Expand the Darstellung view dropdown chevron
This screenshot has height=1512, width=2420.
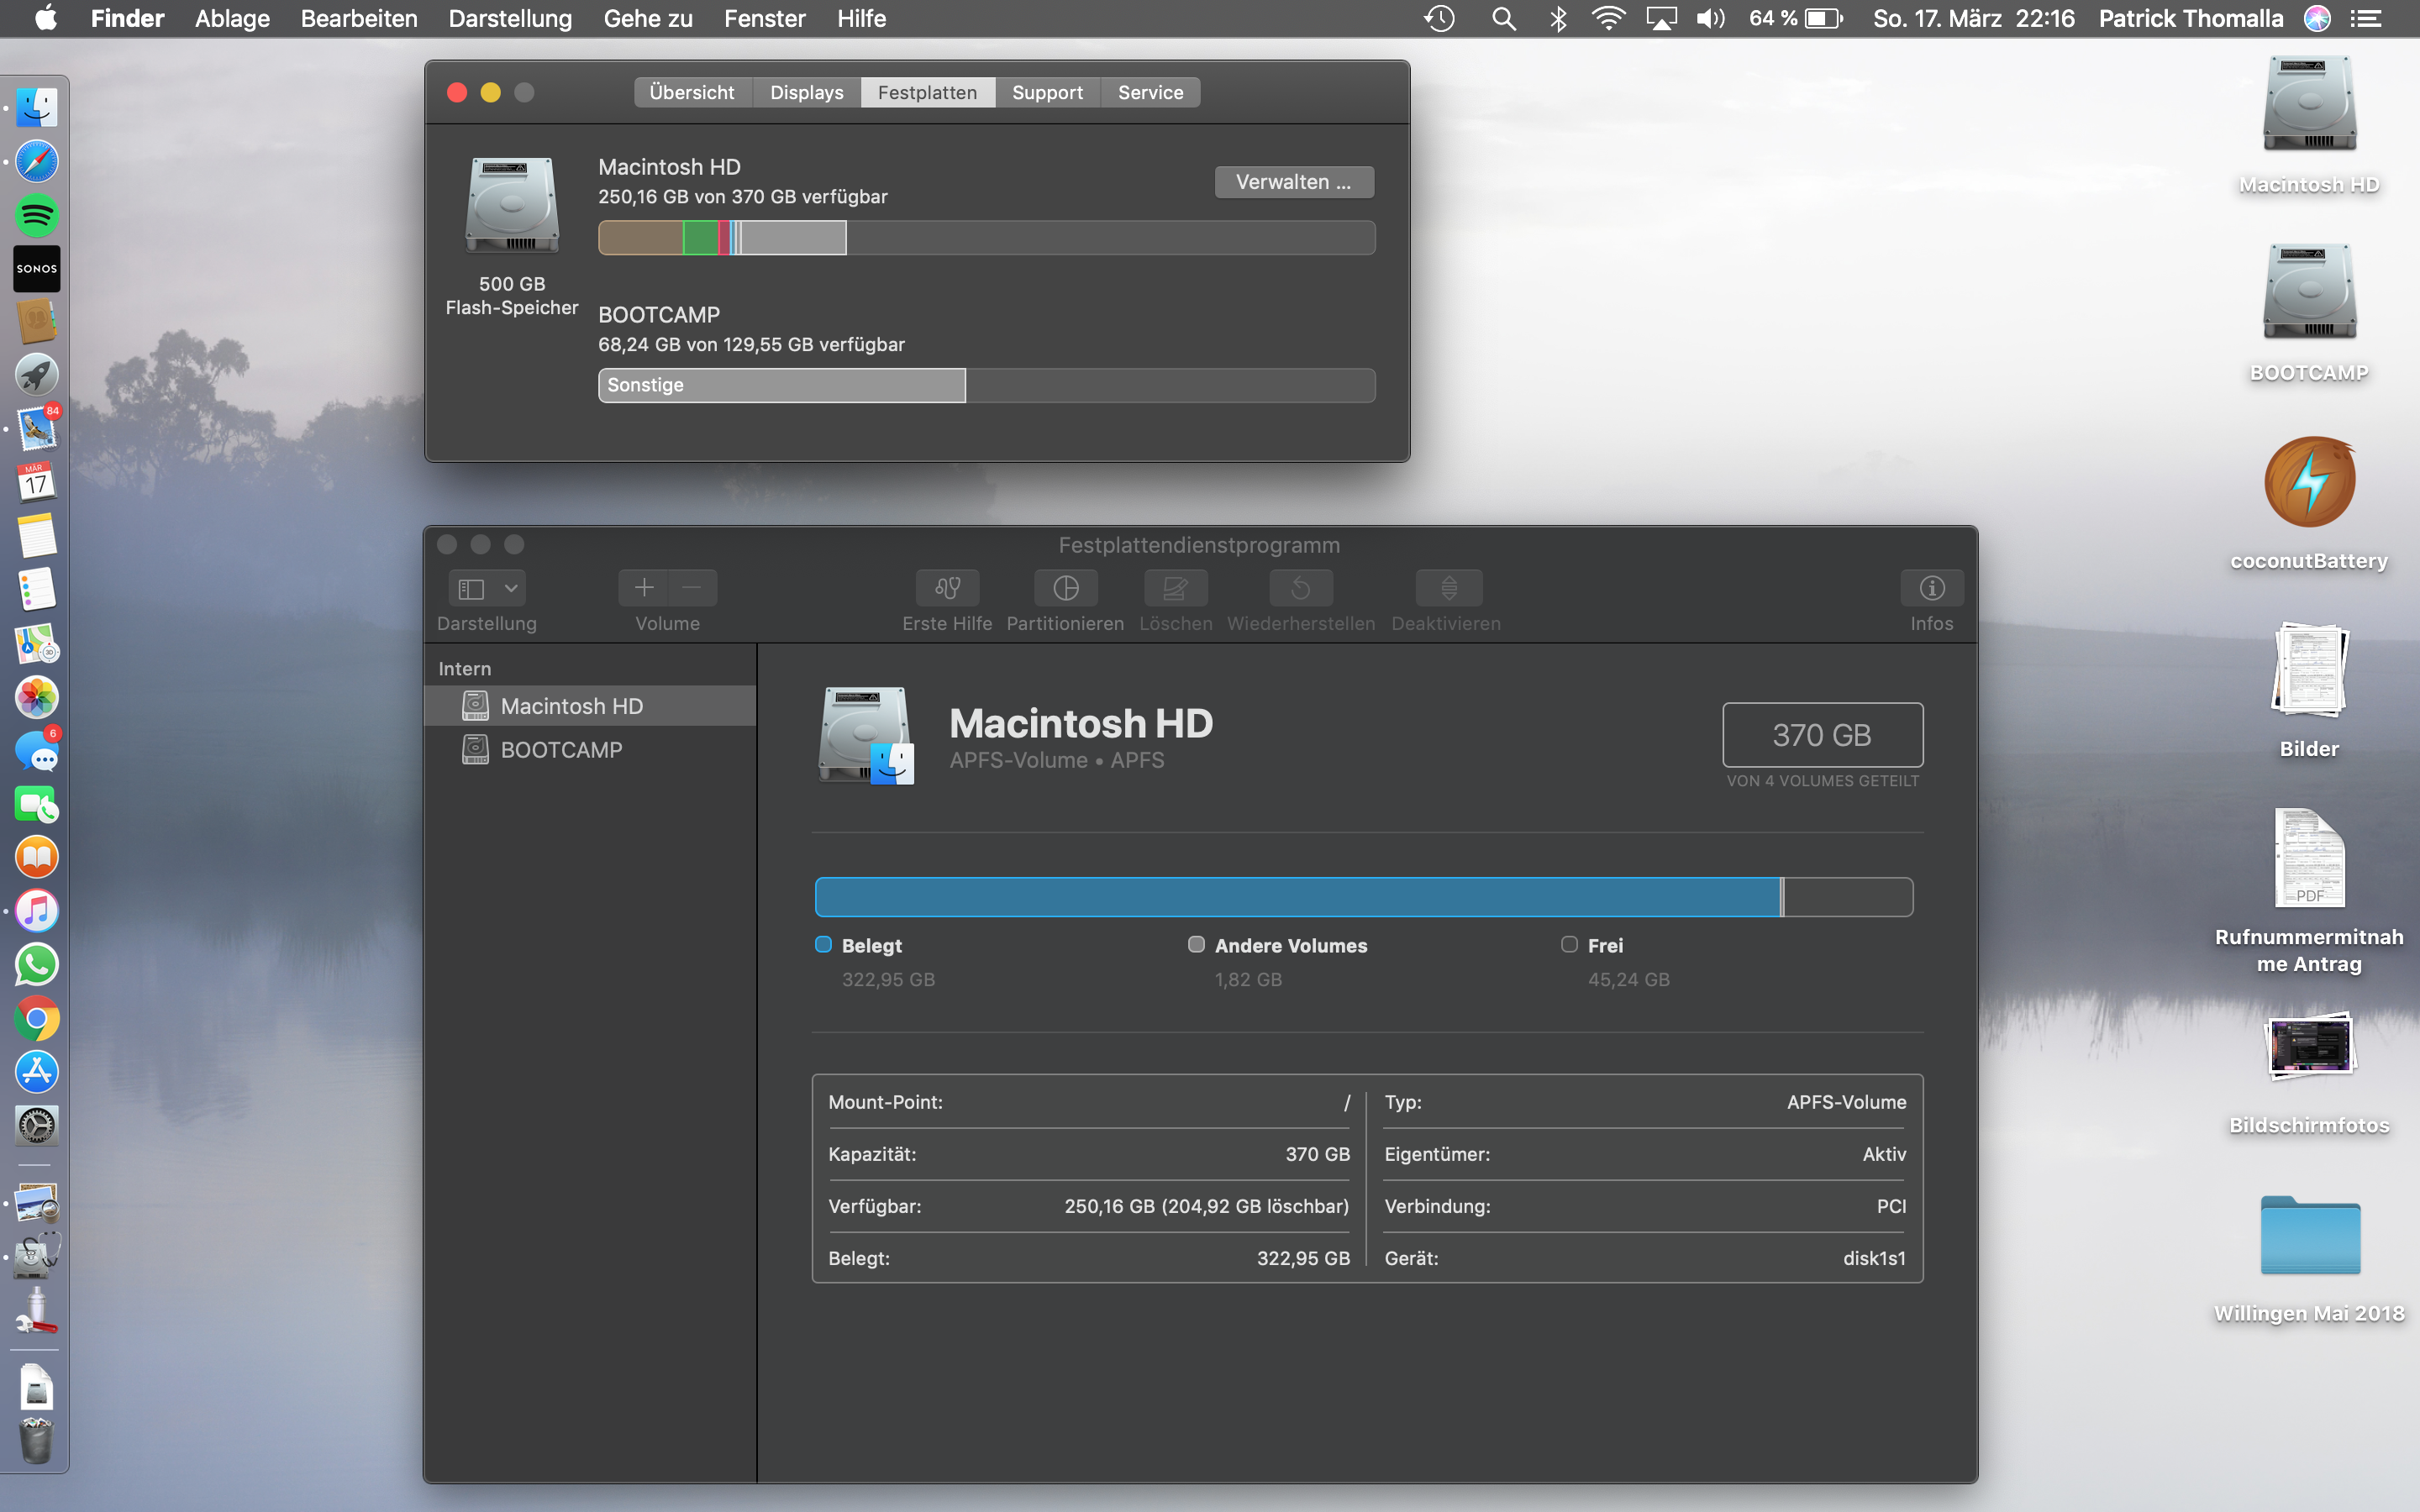pos(511,588)
